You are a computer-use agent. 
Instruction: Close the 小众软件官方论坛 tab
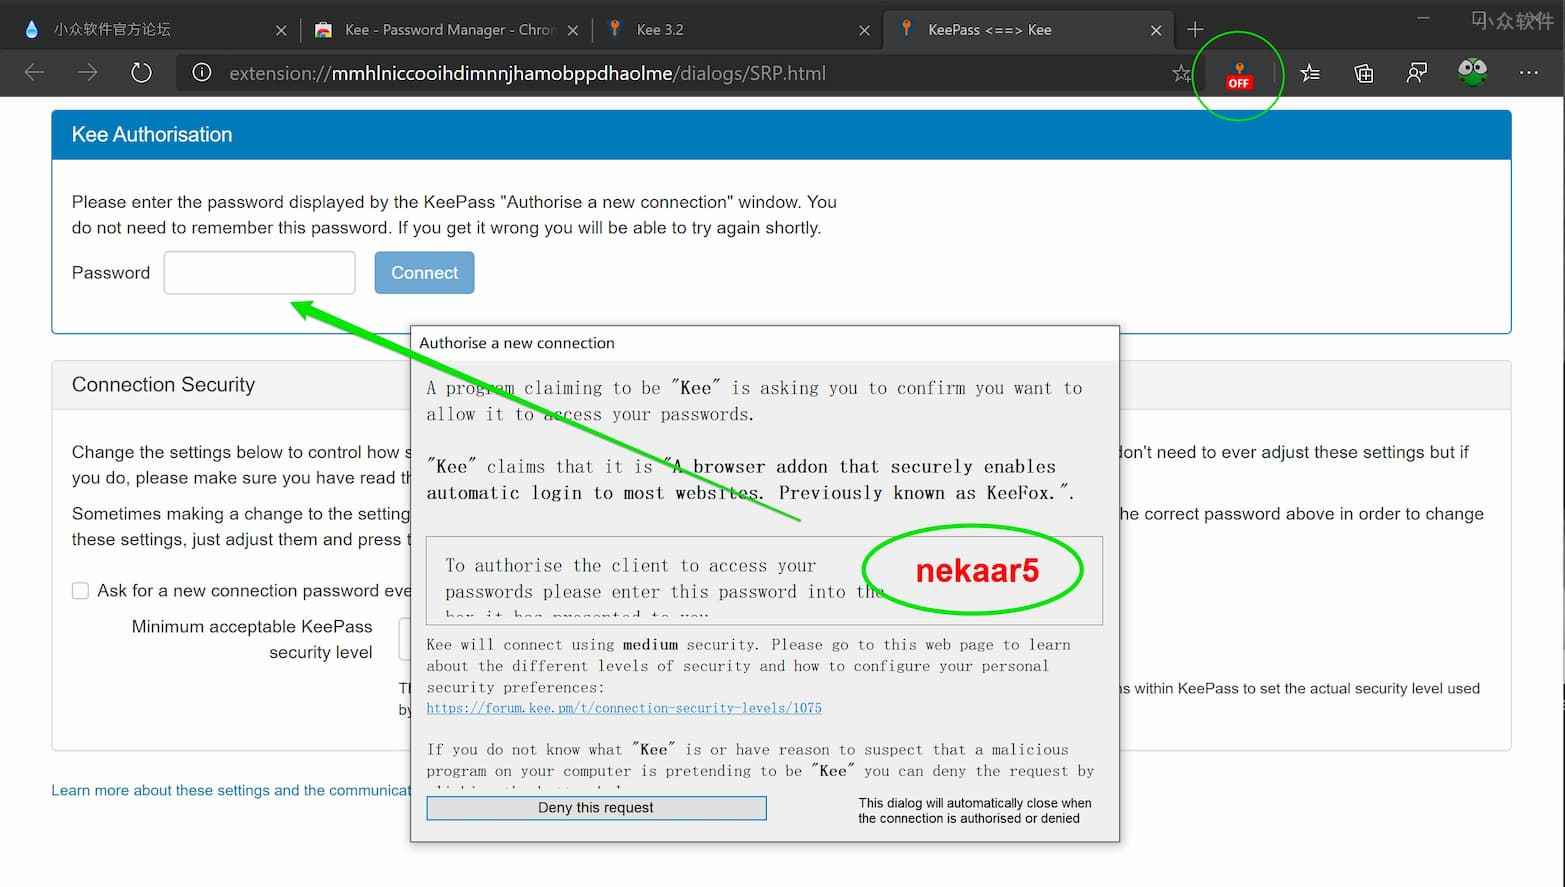coord(281,30)
